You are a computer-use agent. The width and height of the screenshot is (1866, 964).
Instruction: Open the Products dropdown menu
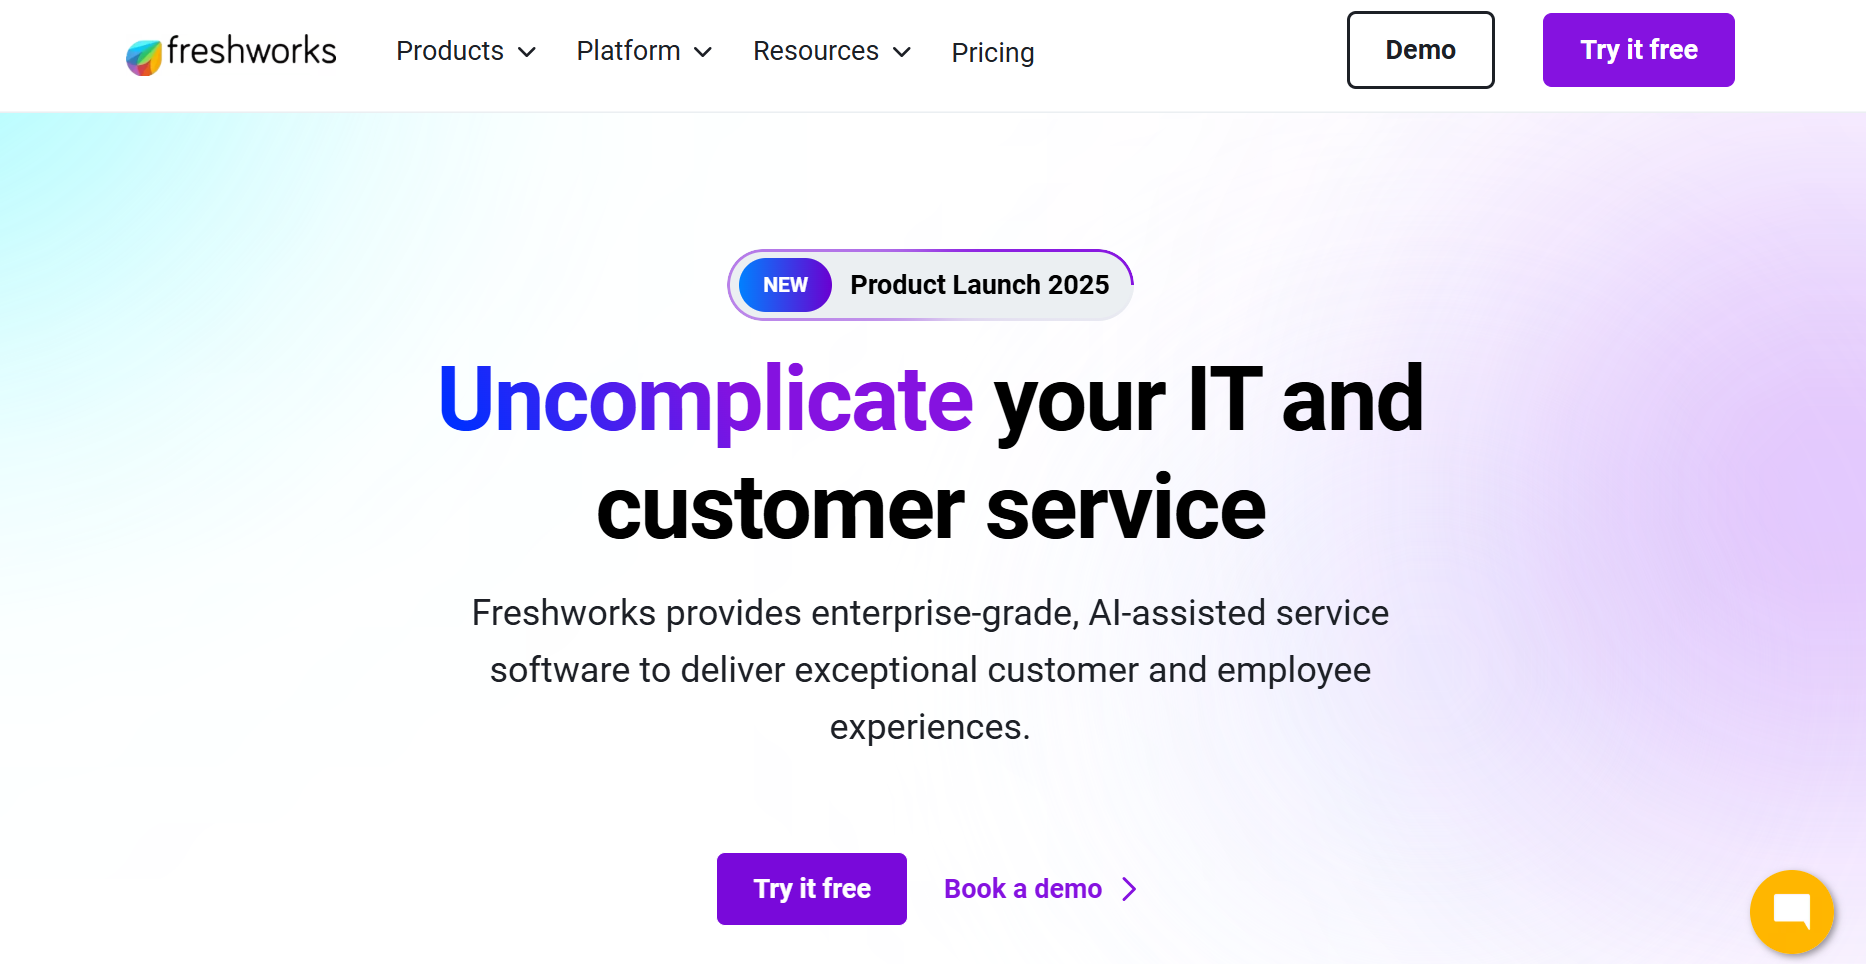pyautogui.click(x=450, y=51)
